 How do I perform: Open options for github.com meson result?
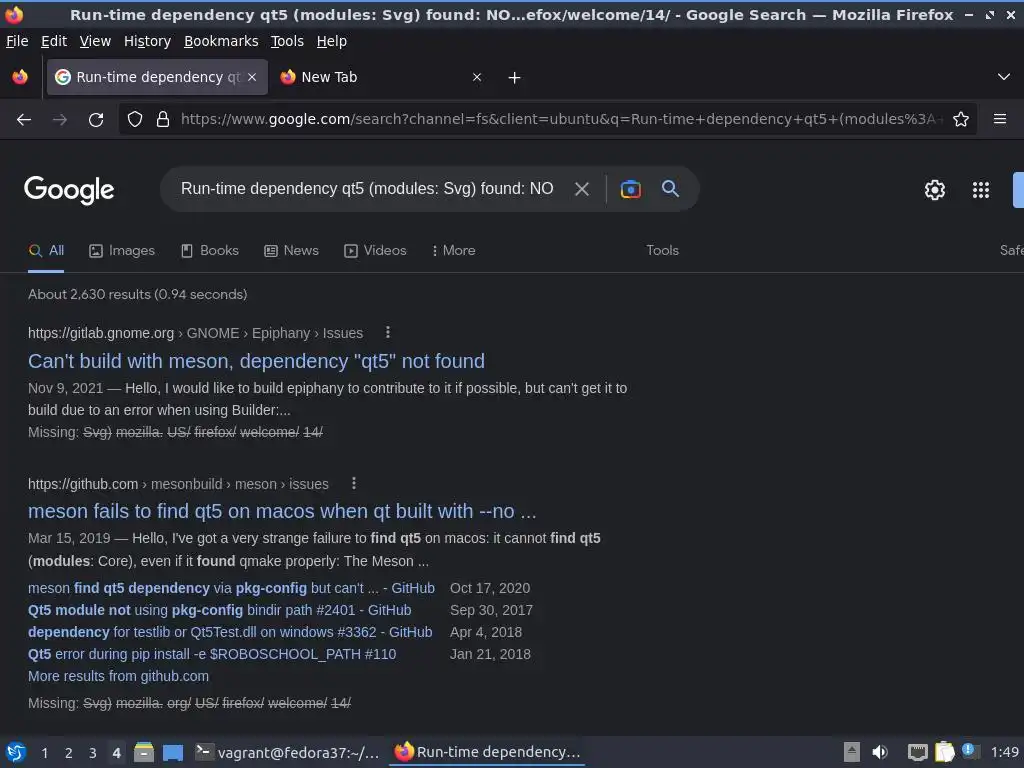coord(354,483)
